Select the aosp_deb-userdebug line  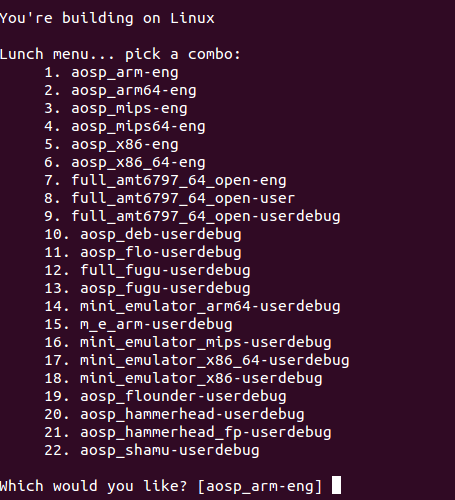pos(161,235)
